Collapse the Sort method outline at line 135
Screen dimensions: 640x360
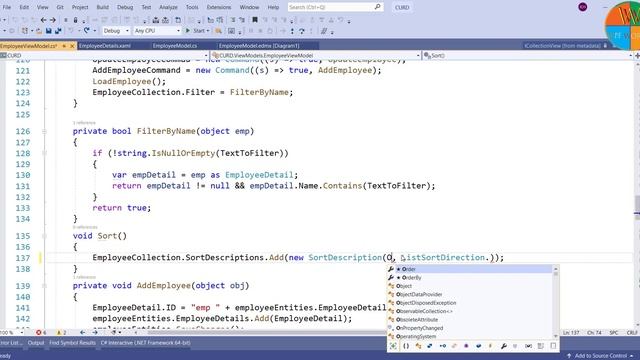click(44, 236)
